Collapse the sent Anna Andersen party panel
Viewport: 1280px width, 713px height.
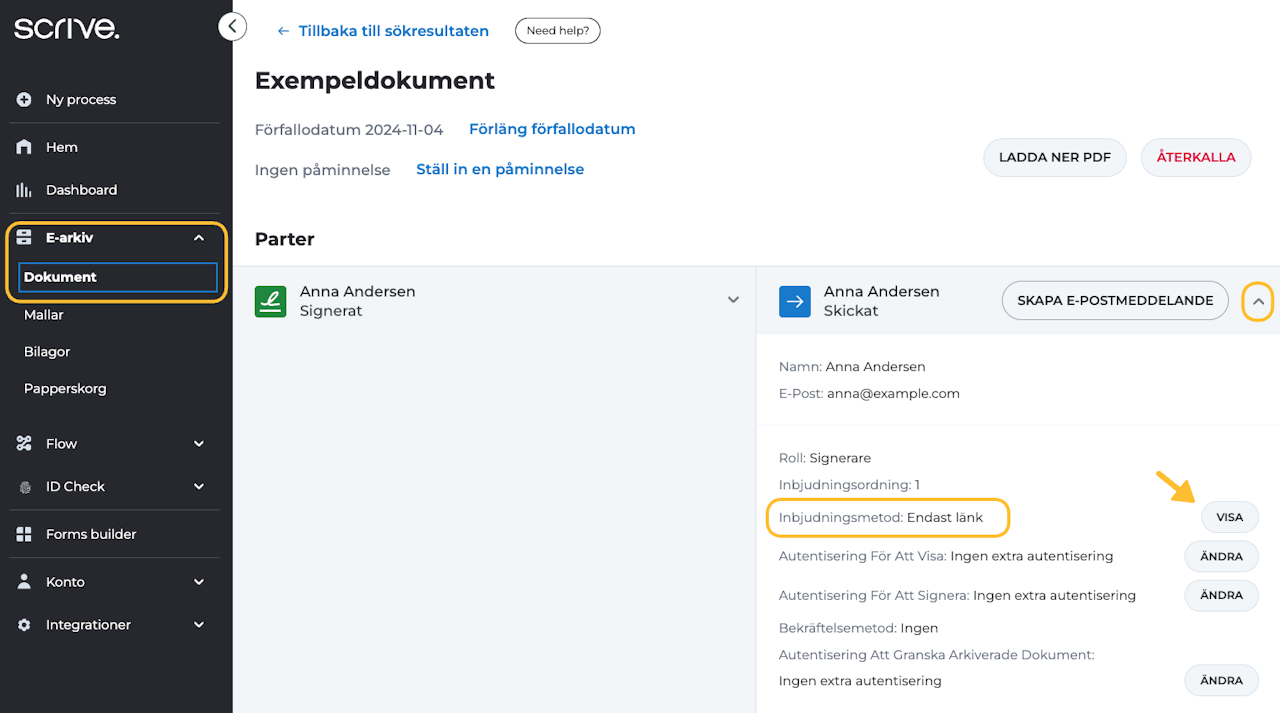coord(1258,301)
